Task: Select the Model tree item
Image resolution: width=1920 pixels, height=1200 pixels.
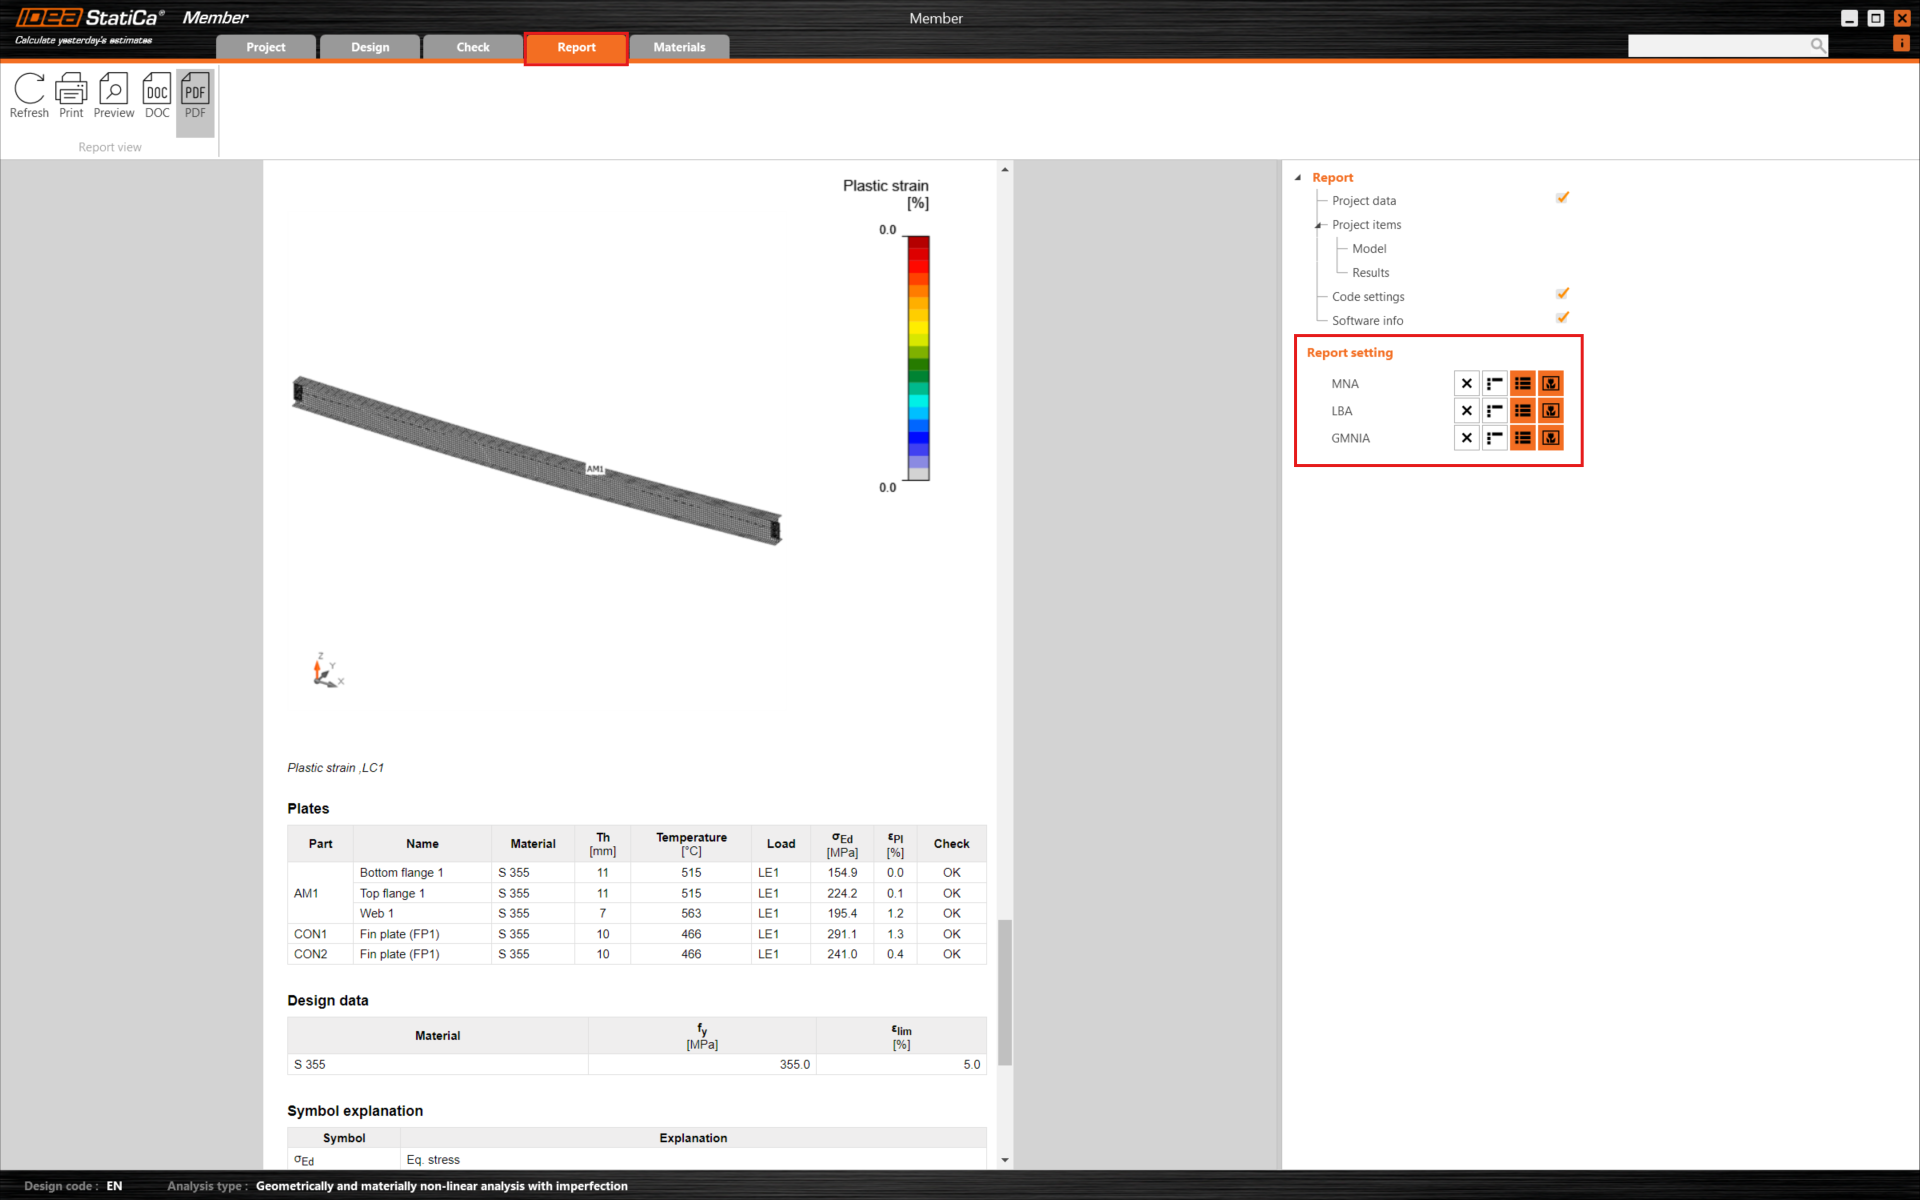Action: coord(1368,249)
